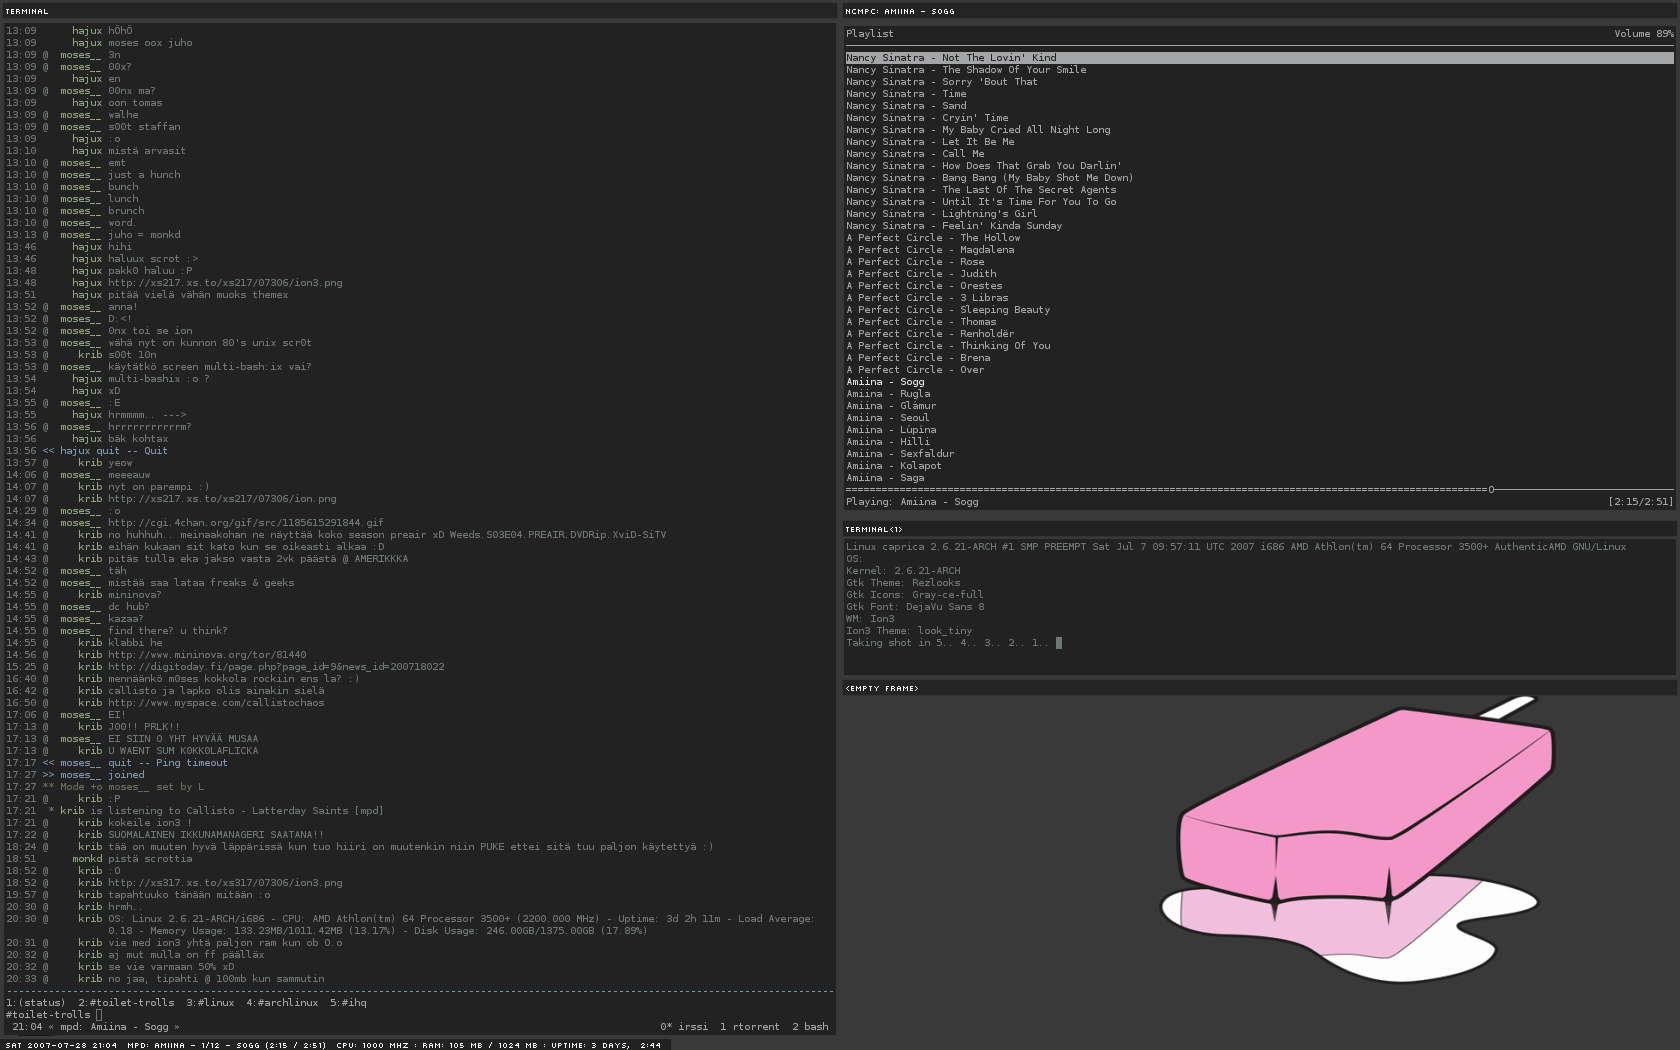This screenshot has width=1680, height=1050.
Task: Select the playing track Amiina - Sogg
Action: tap(885, 382)
